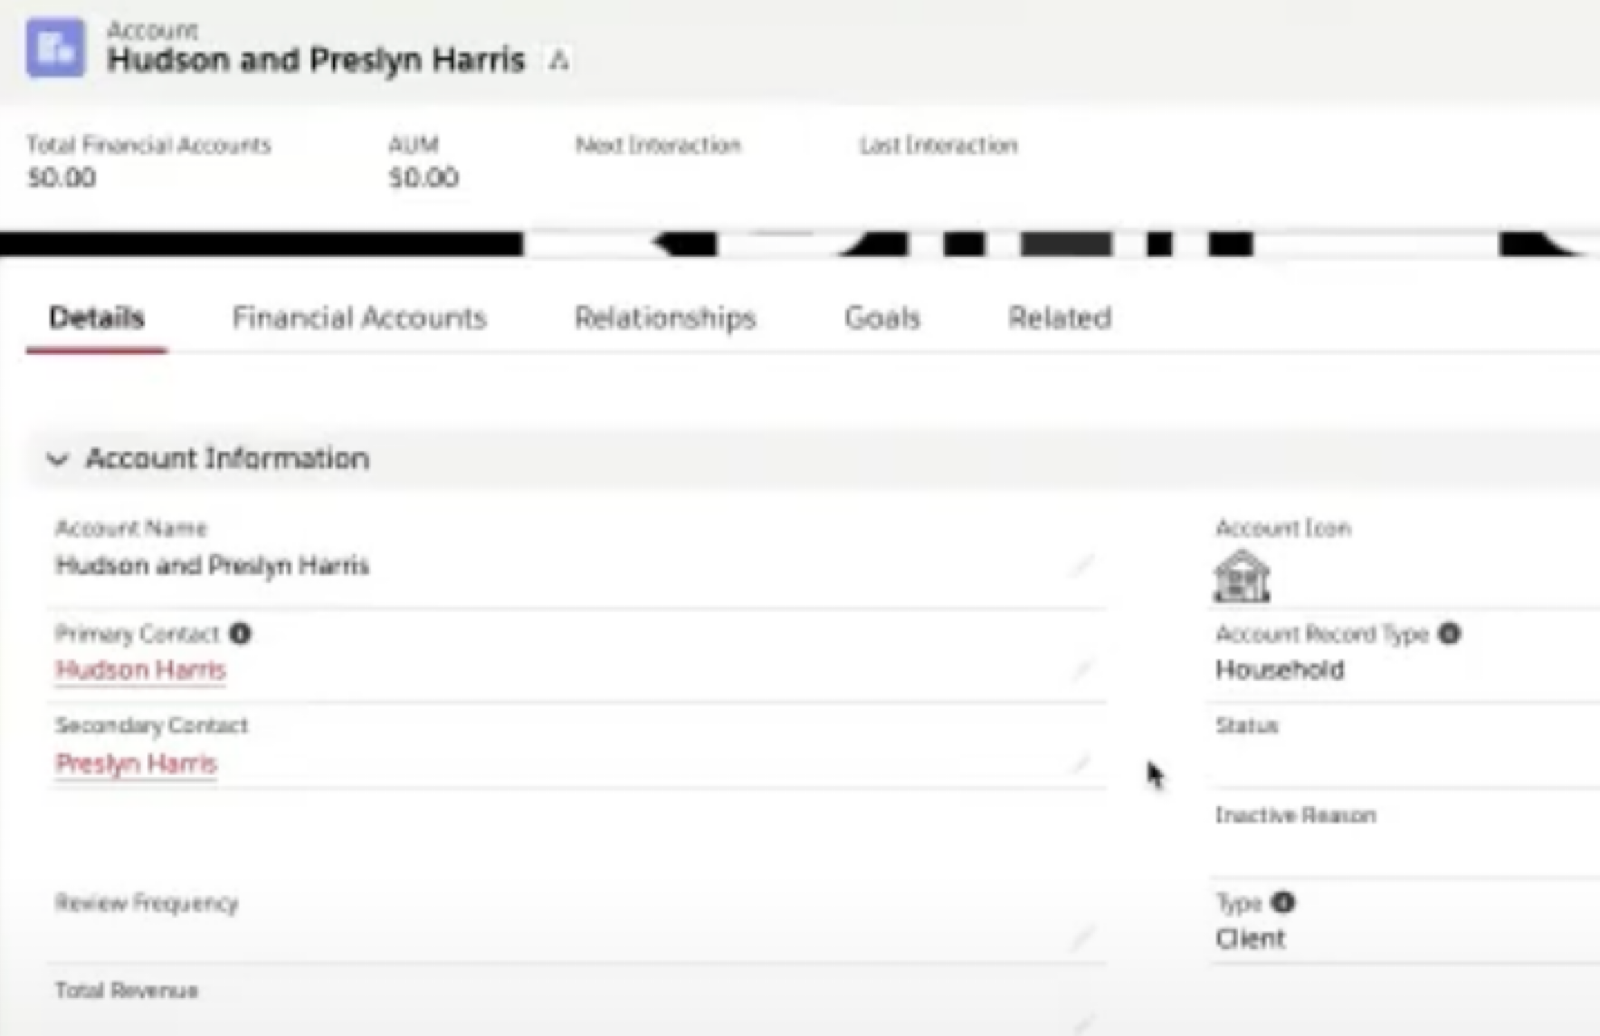Open the Related tab
Image resolution: width=1600 pixels, height=1036 pixels.
1059,318
